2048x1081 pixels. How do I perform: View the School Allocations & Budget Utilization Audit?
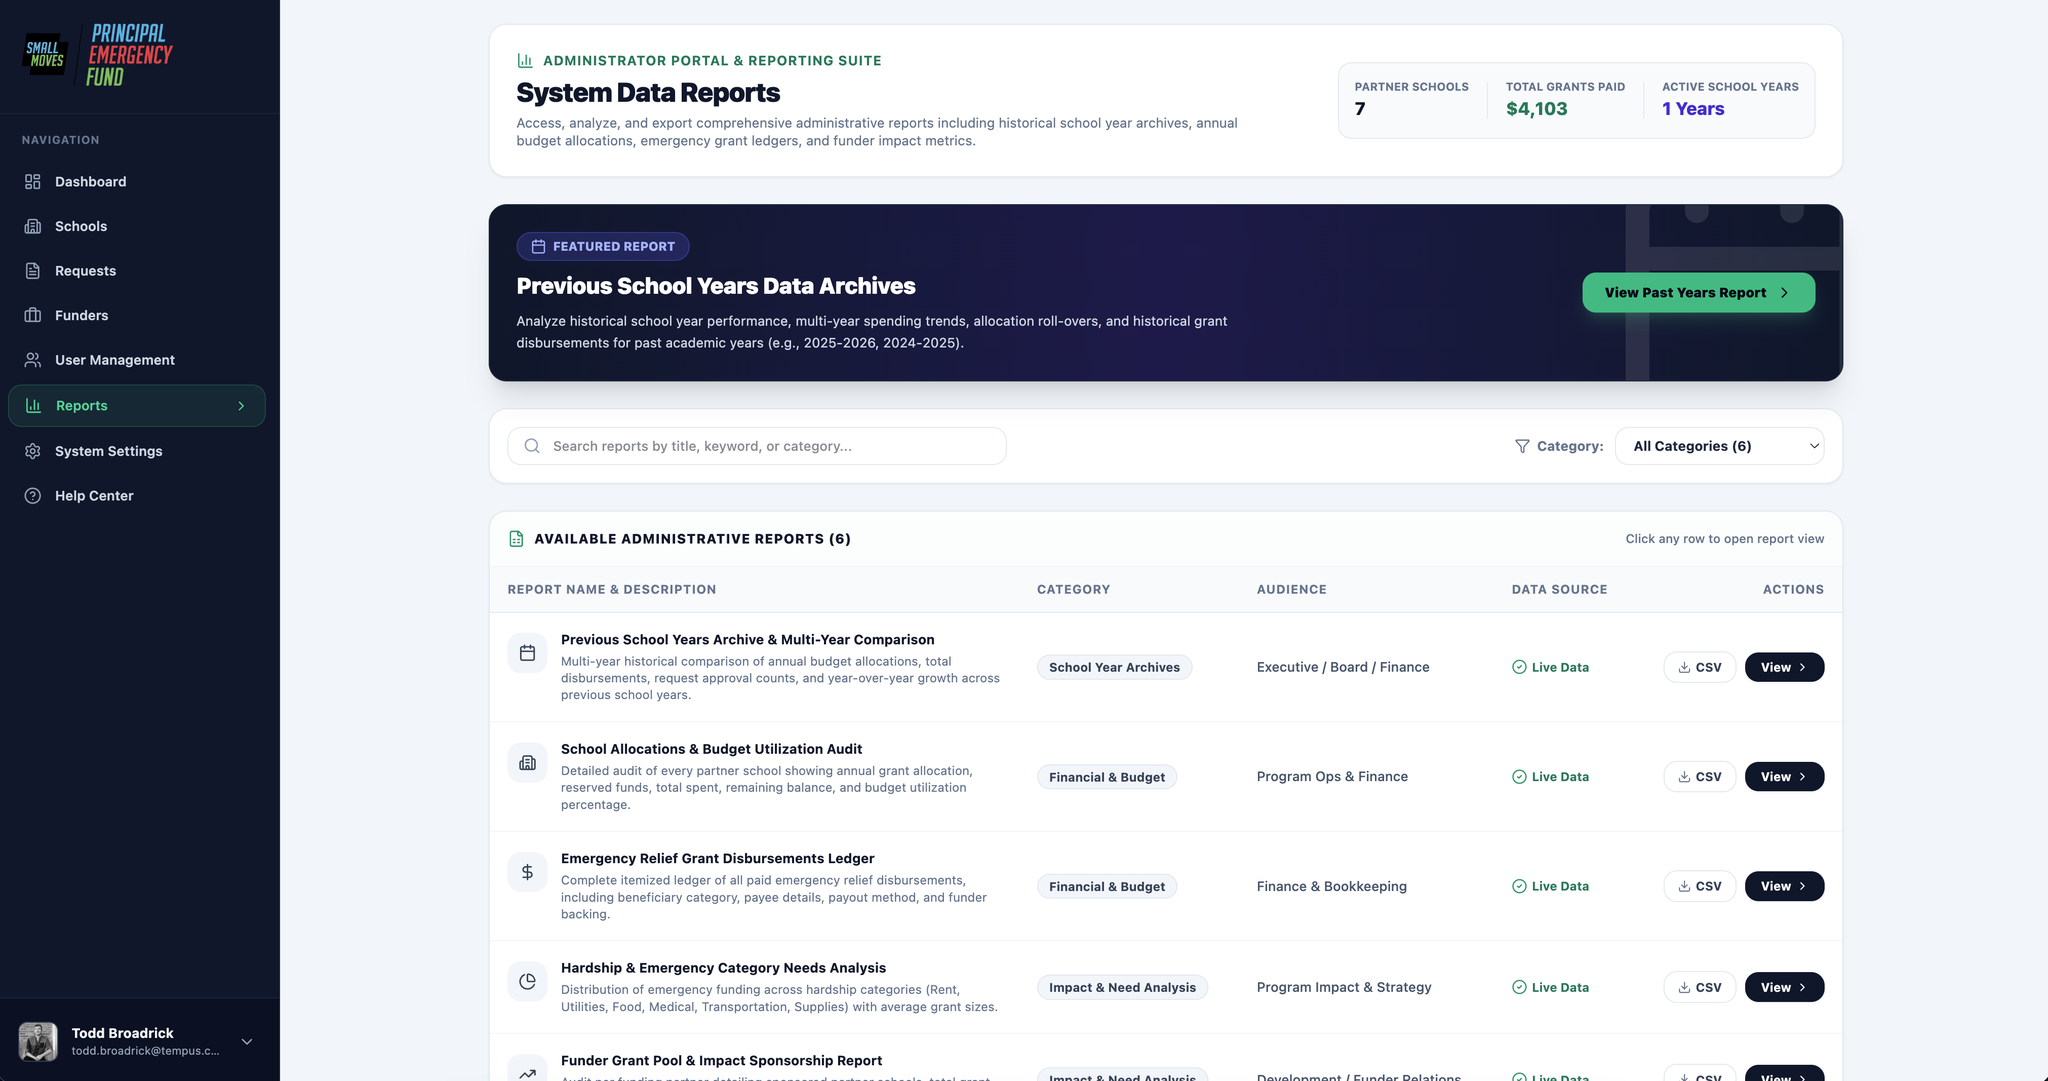[1784, 777]
